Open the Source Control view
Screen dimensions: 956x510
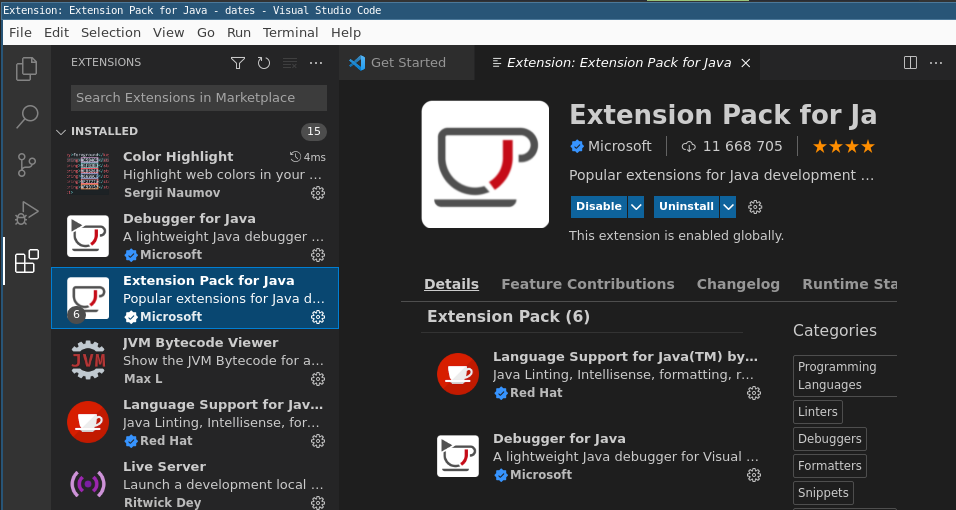pyautogui.click(x=27, y=165)
